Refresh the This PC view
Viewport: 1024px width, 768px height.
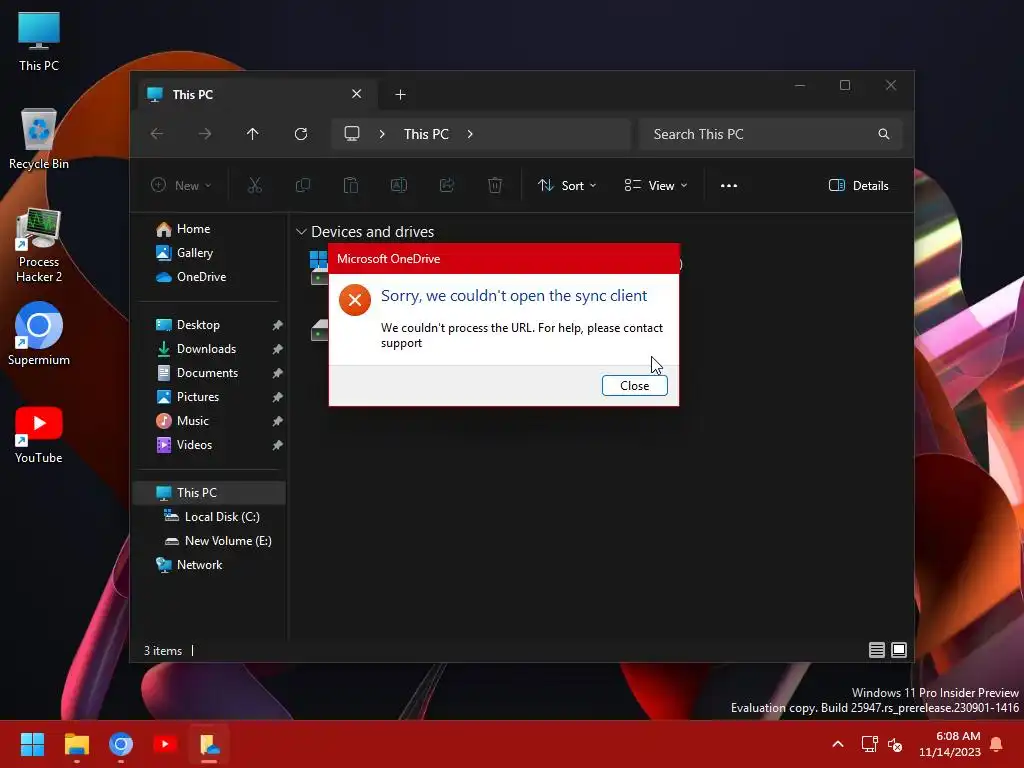(x=300, y=134)
